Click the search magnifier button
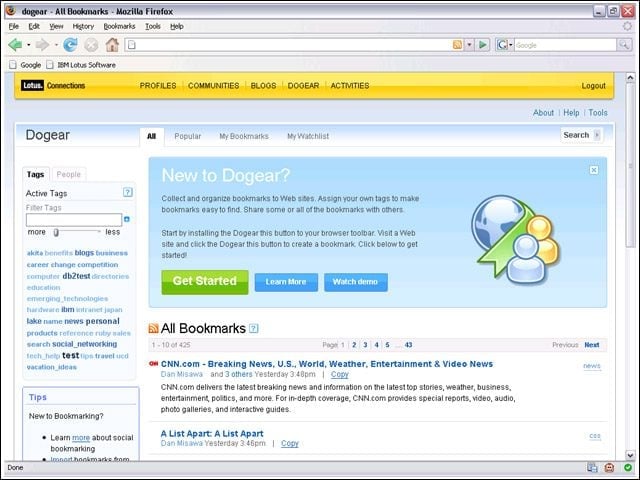Image resolution: width=640 pixels, height=480 pixels. click(624, 44)
